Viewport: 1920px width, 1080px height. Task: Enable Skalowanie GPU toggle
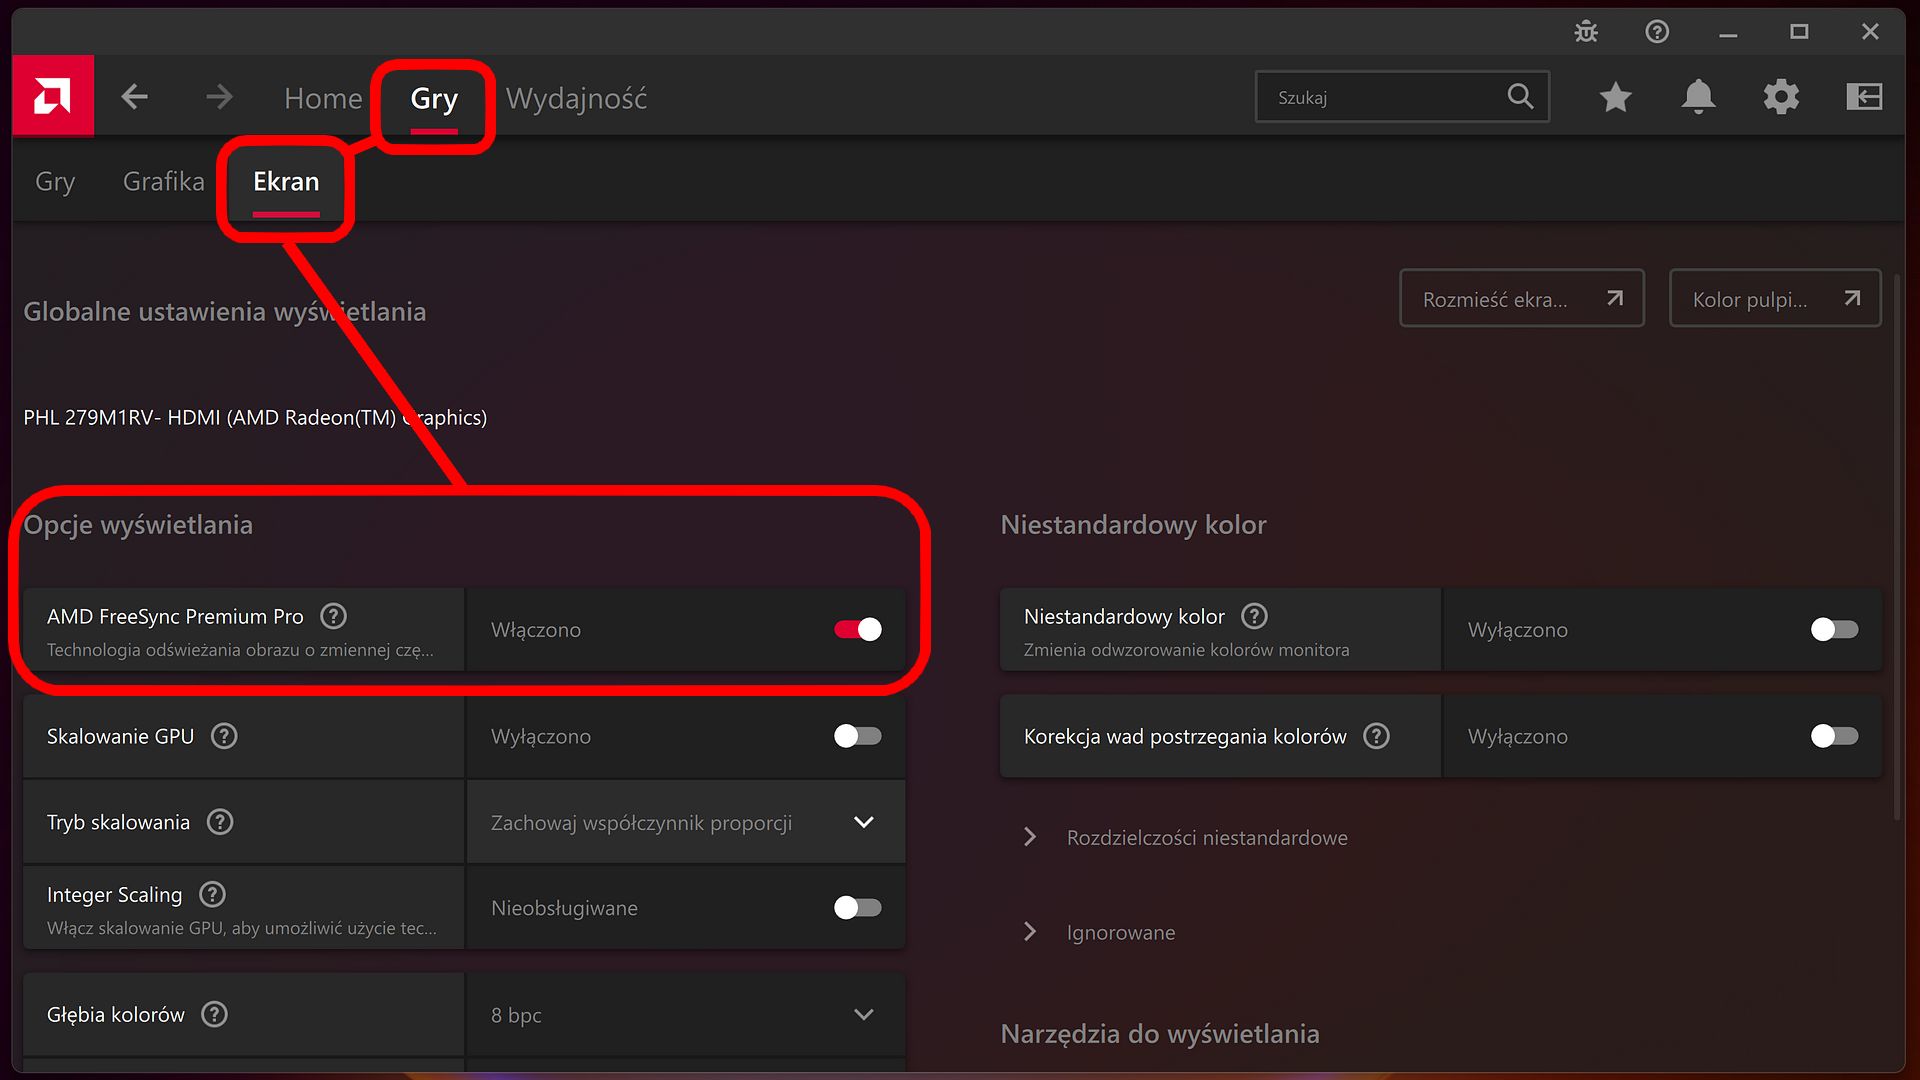point(858,736)
